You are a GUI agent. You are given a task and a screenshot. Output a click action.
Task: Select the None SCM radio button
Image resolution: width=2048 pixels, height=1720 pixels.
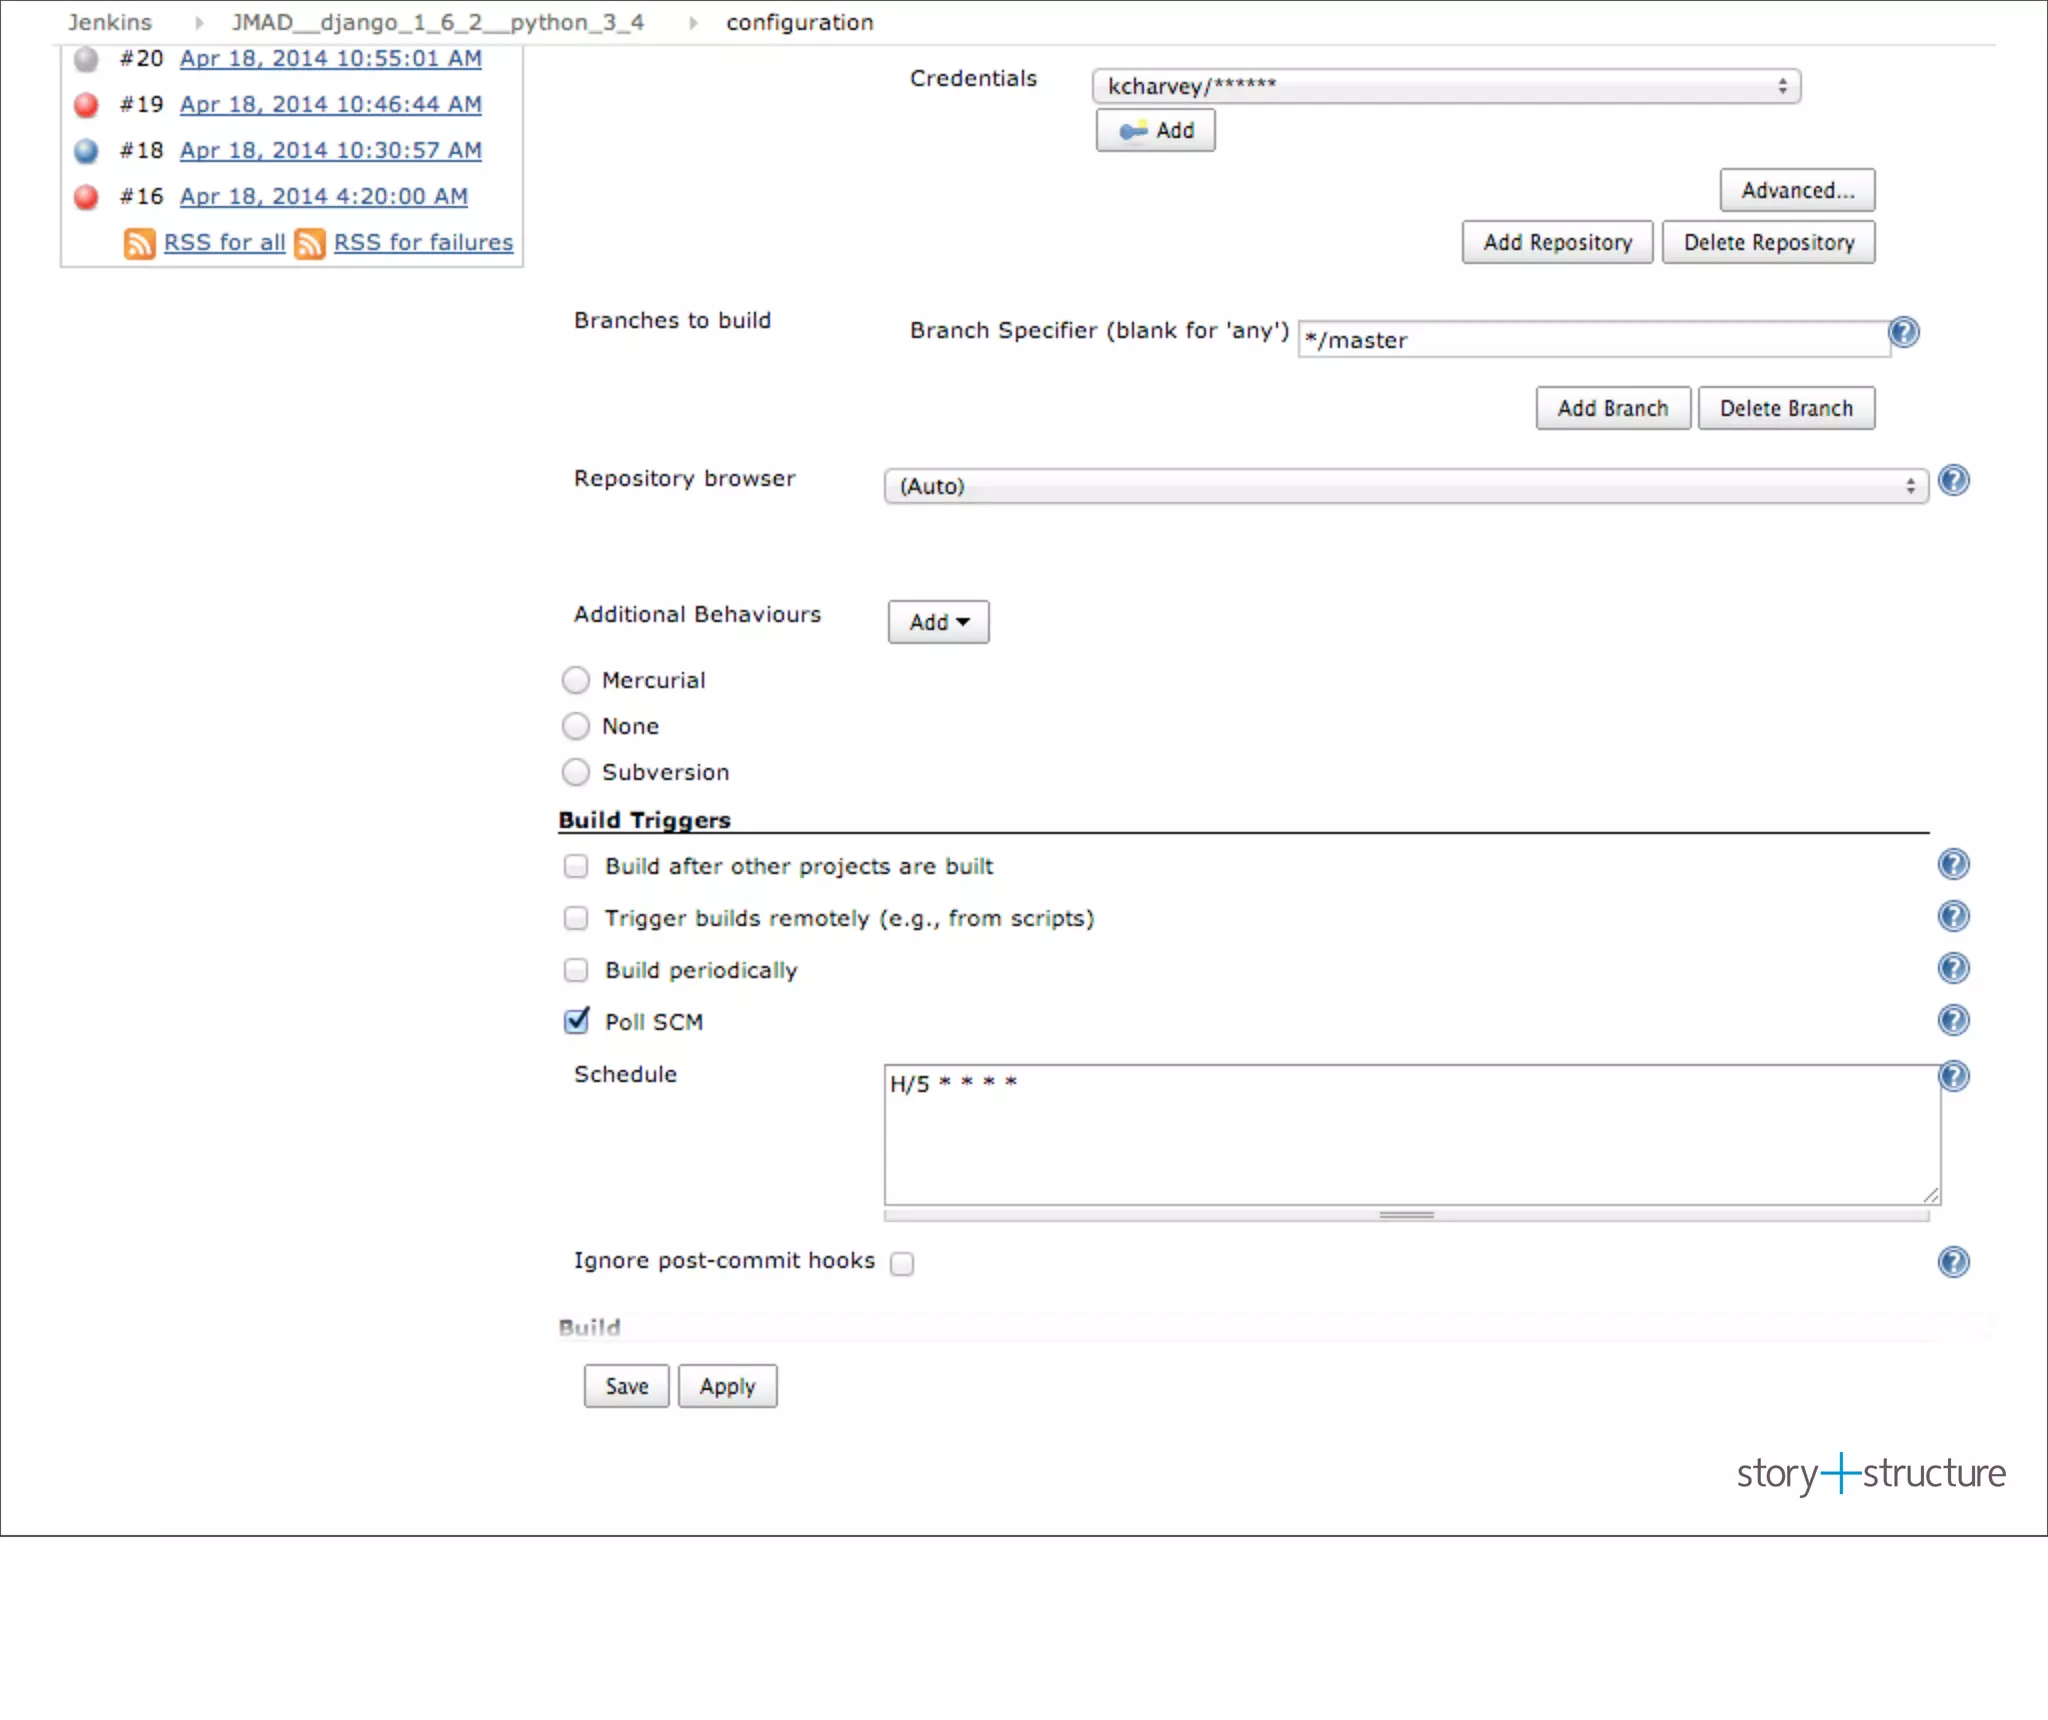pos(576,726)
